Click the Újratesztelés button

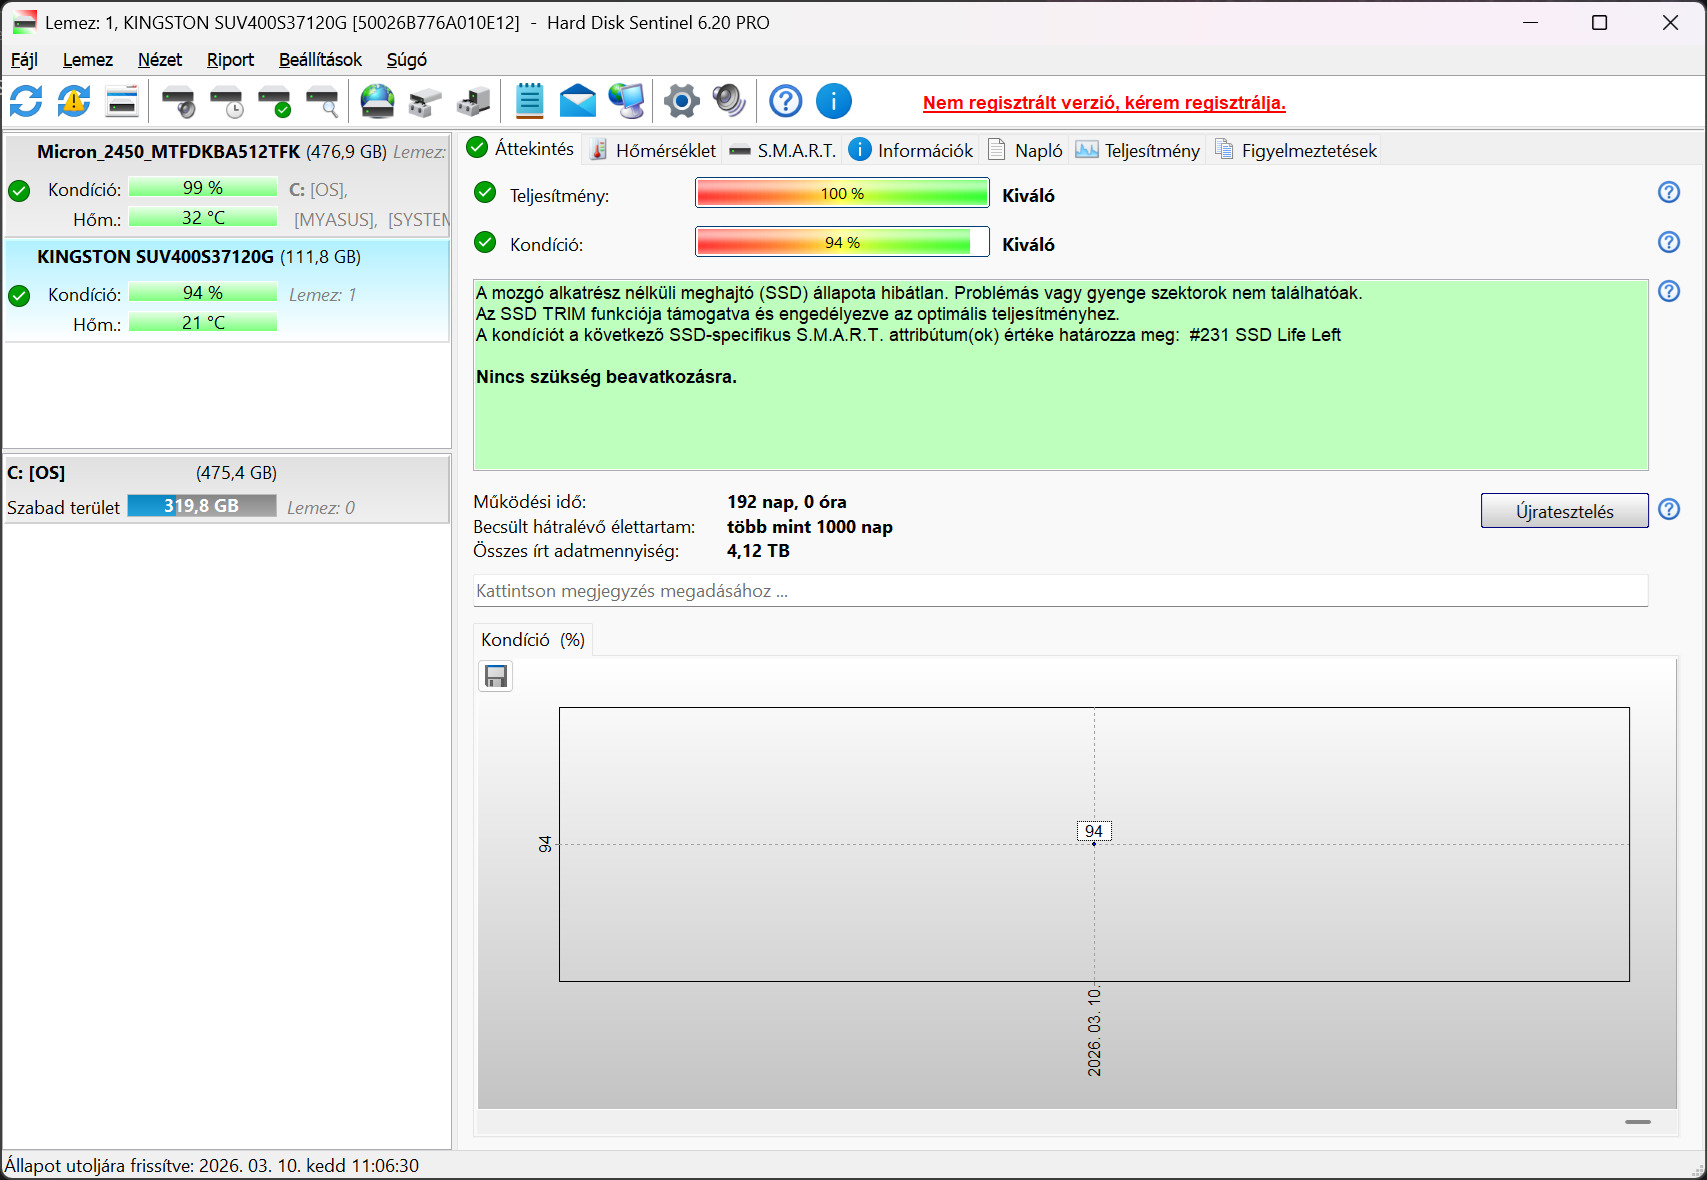(1565, 511)
